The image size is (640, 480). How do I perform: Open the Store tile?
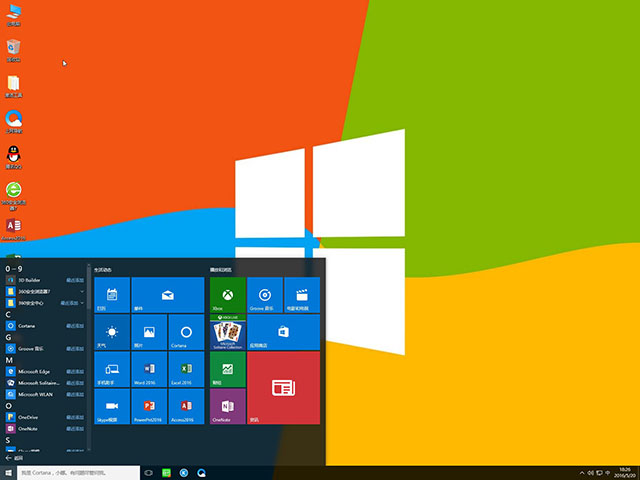(283, 332)
